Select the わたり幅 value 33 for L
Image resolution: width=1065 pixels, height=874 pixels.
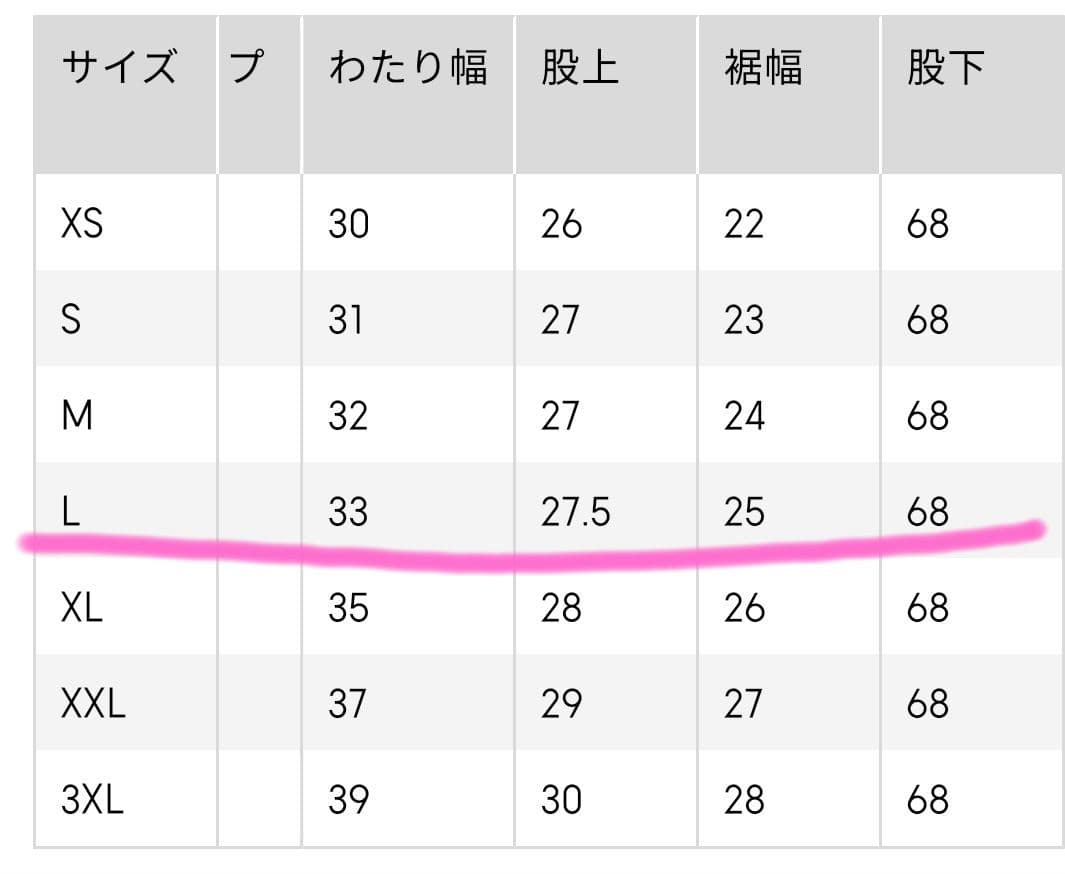348,512
